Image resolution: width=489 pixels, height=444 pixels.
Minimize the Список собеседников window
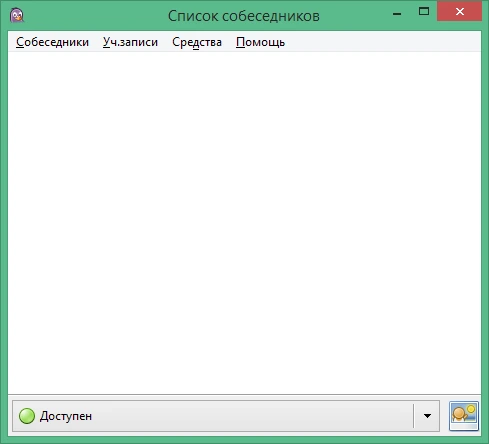click(397, 13)
